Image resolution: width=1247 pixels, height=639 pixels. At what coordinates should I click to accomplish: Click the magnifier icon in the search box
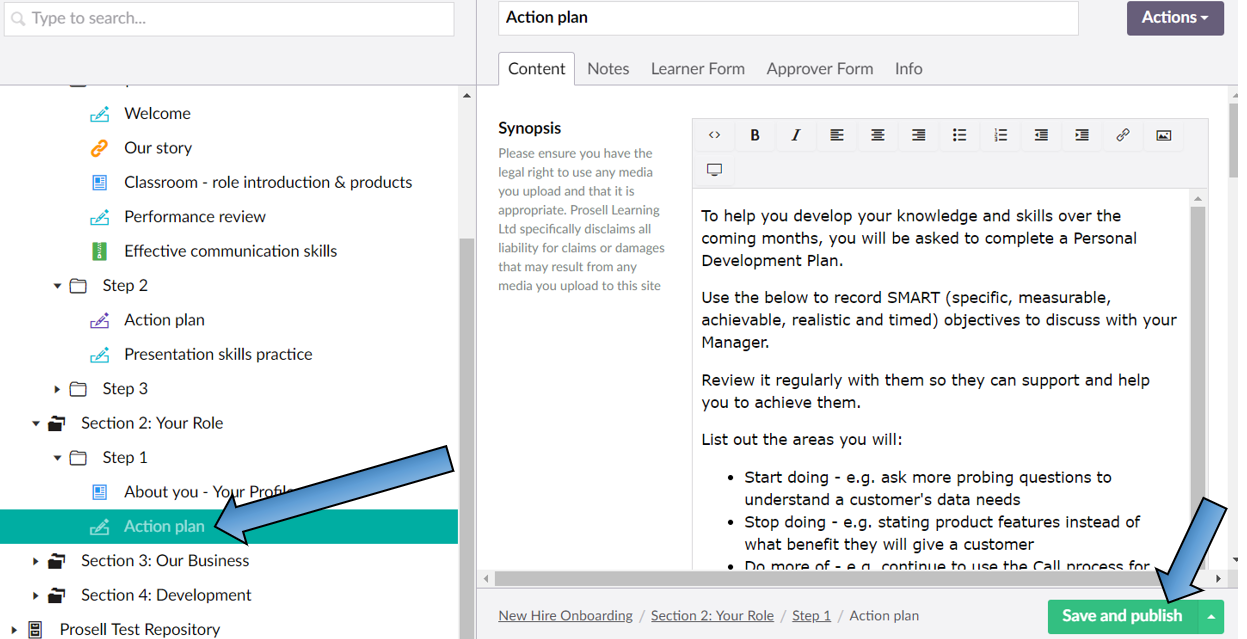pyautogui.click(x=18, y=19)
